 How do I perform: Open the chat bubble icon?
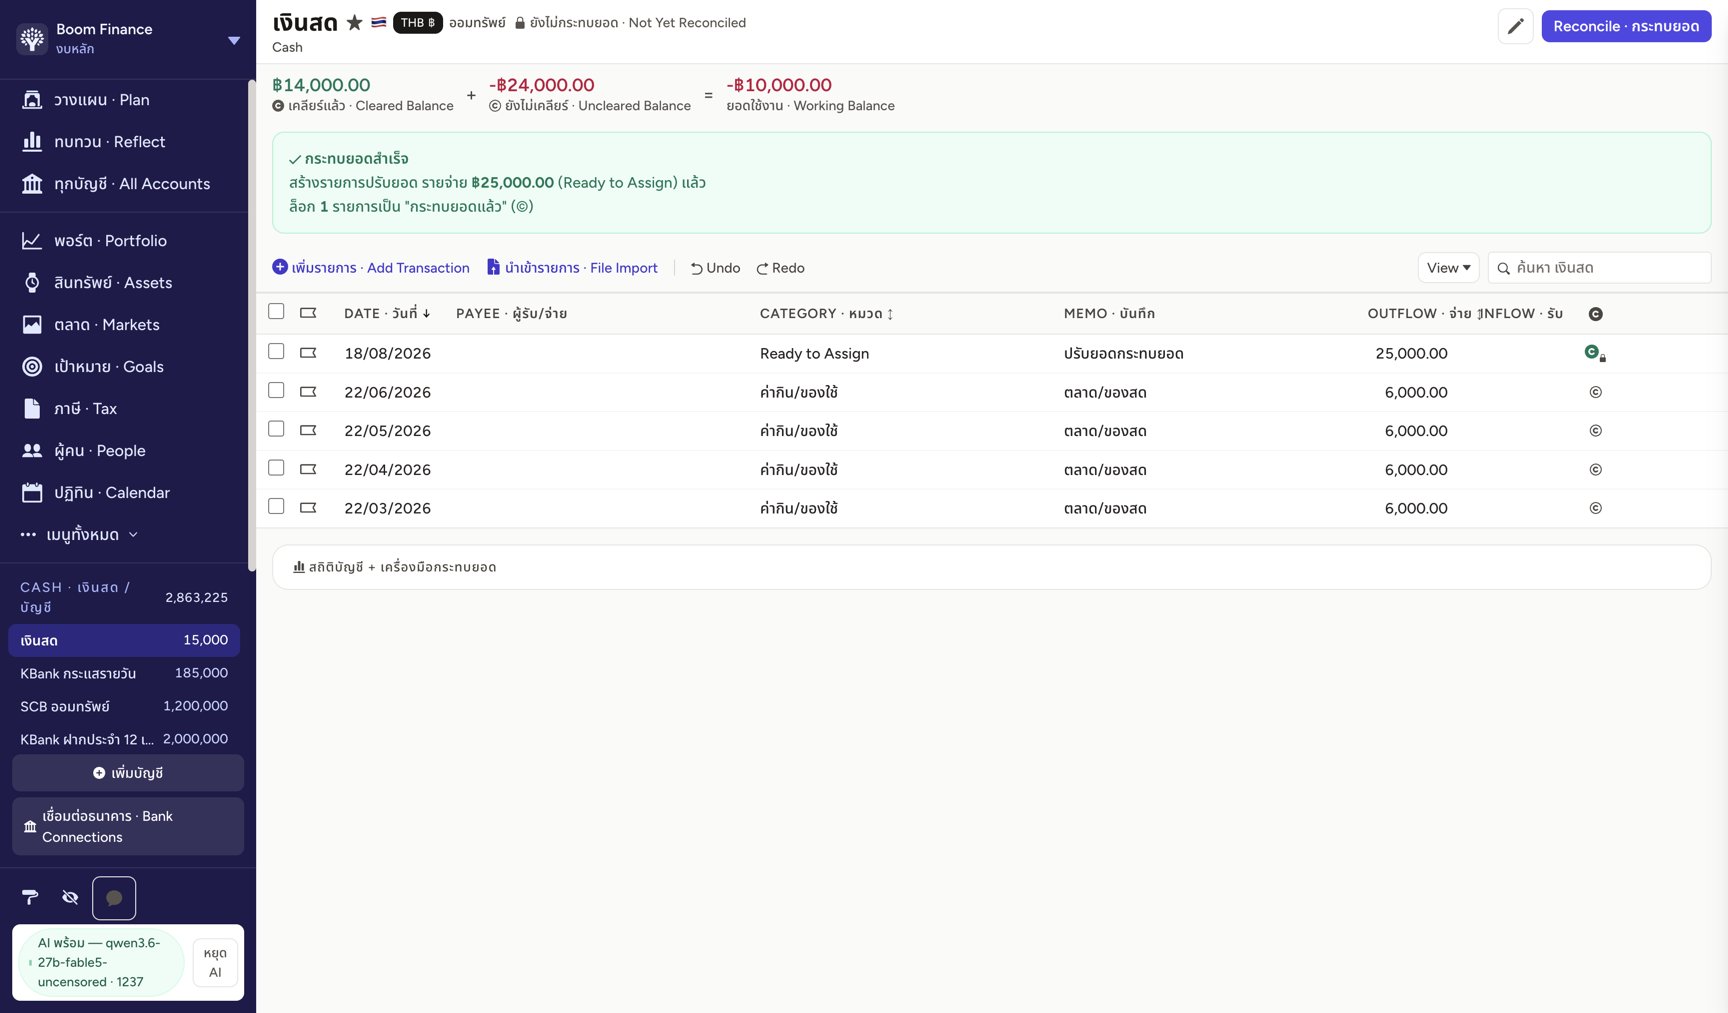click(x=114, y=898)
